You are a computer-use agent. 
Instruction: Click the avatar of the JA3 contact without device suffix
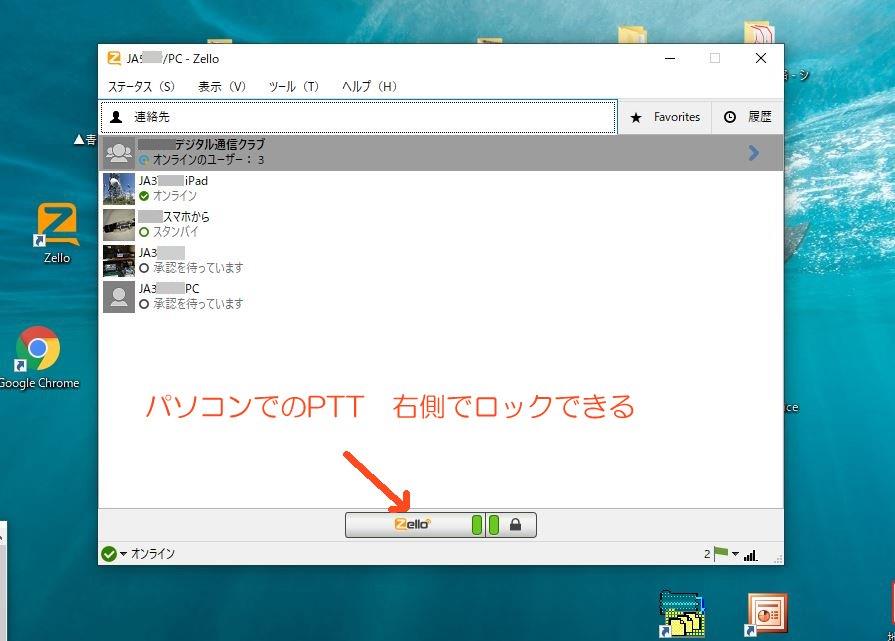[119, 261]
